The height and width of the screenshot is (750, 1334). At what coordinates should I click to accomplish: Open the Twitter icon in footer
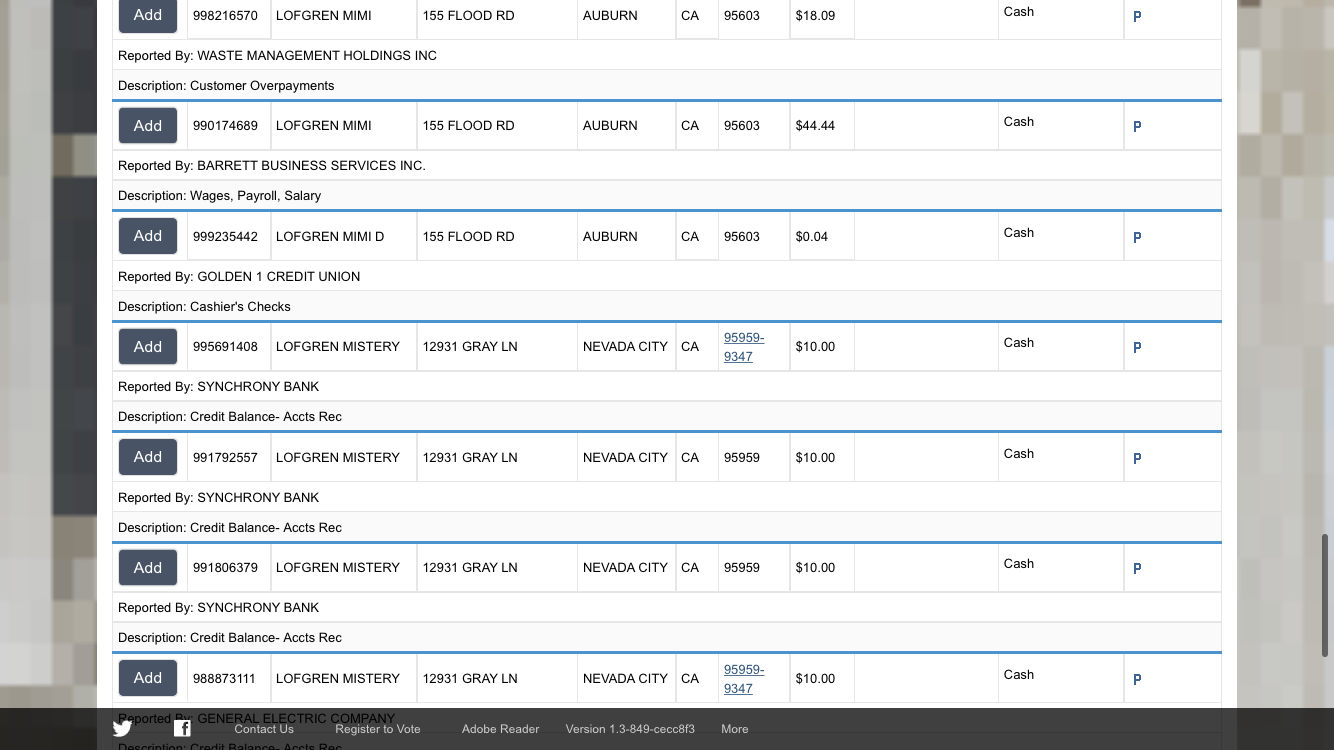[122, 728]
